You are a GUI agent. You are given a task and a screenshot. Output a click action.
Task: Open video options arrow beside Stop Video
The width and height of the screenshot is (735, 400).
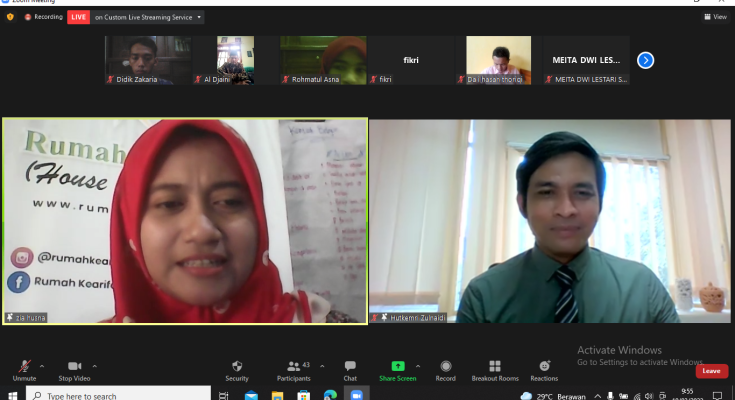pos(94,366)
